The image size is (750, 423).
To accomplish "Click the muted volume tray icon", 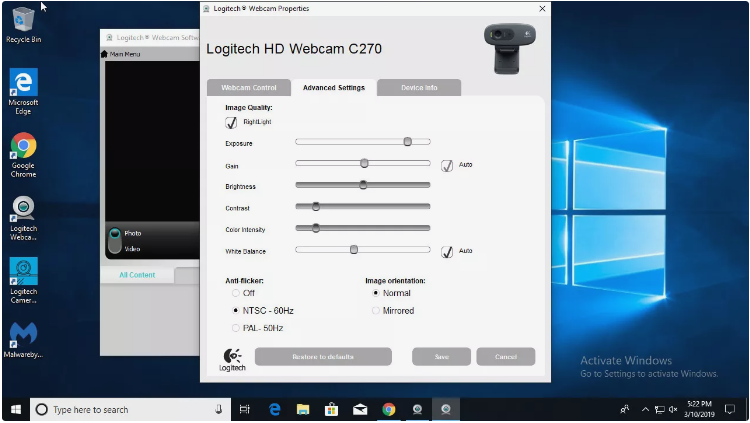I will (673, 410).
